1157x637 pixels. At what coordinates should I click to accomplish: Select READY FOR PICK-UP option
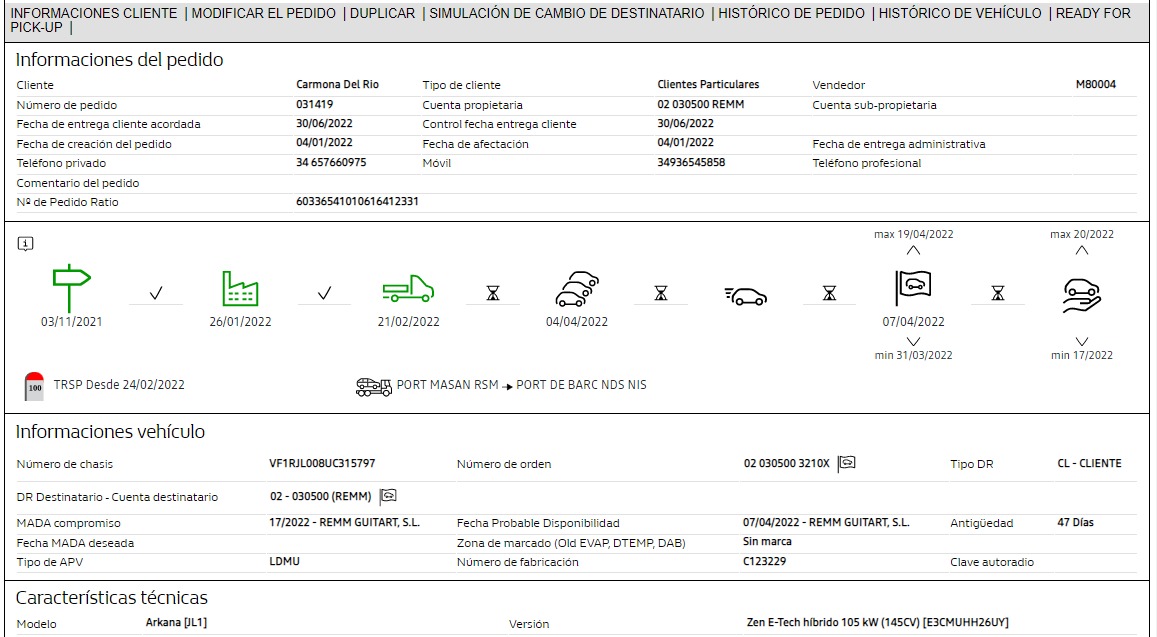tap(1093, 13)
